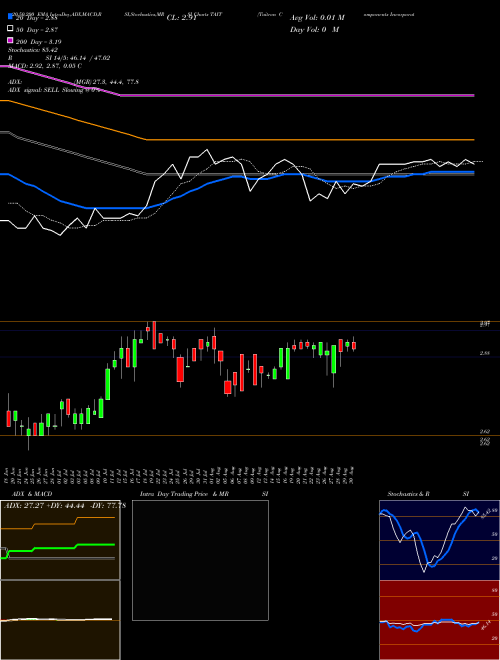Click the '(MGR) 27.3, 44.4, 77.8' ADX values
The height and width of the screenshot is (660, 500).
pyautogui.click(x=106, y=82)
